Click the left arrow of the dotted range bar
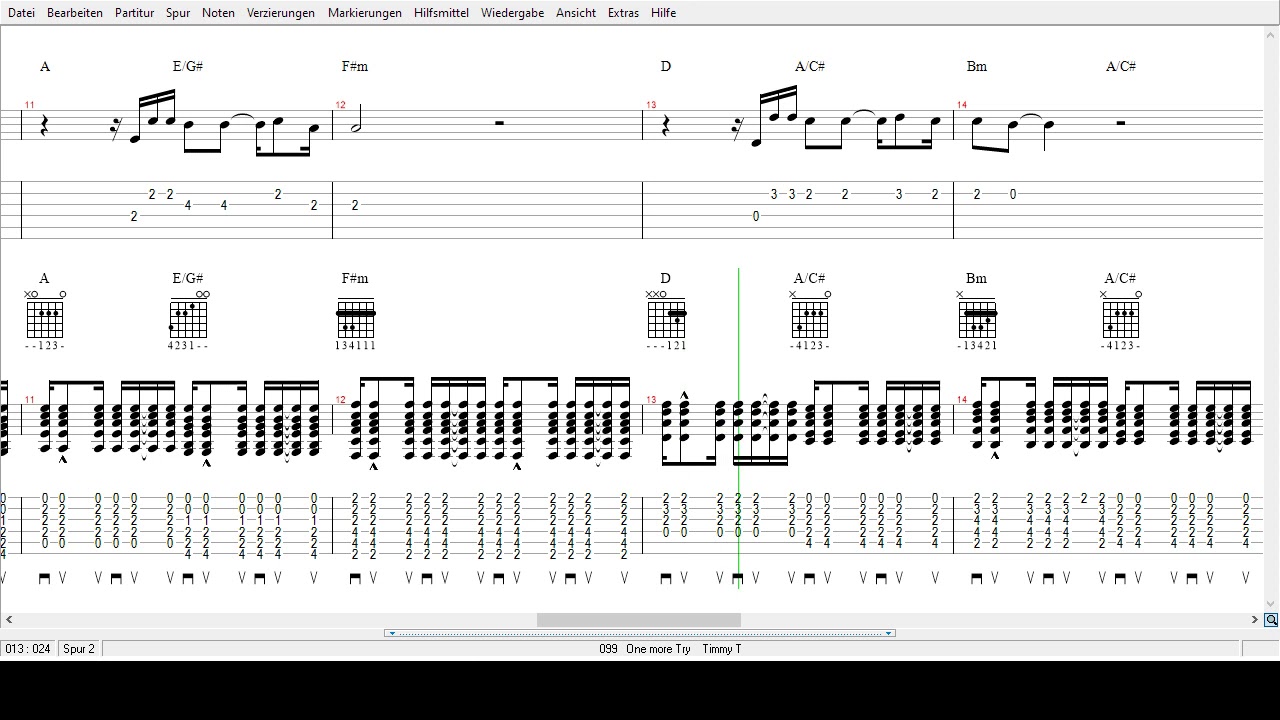 coord(392,633)
